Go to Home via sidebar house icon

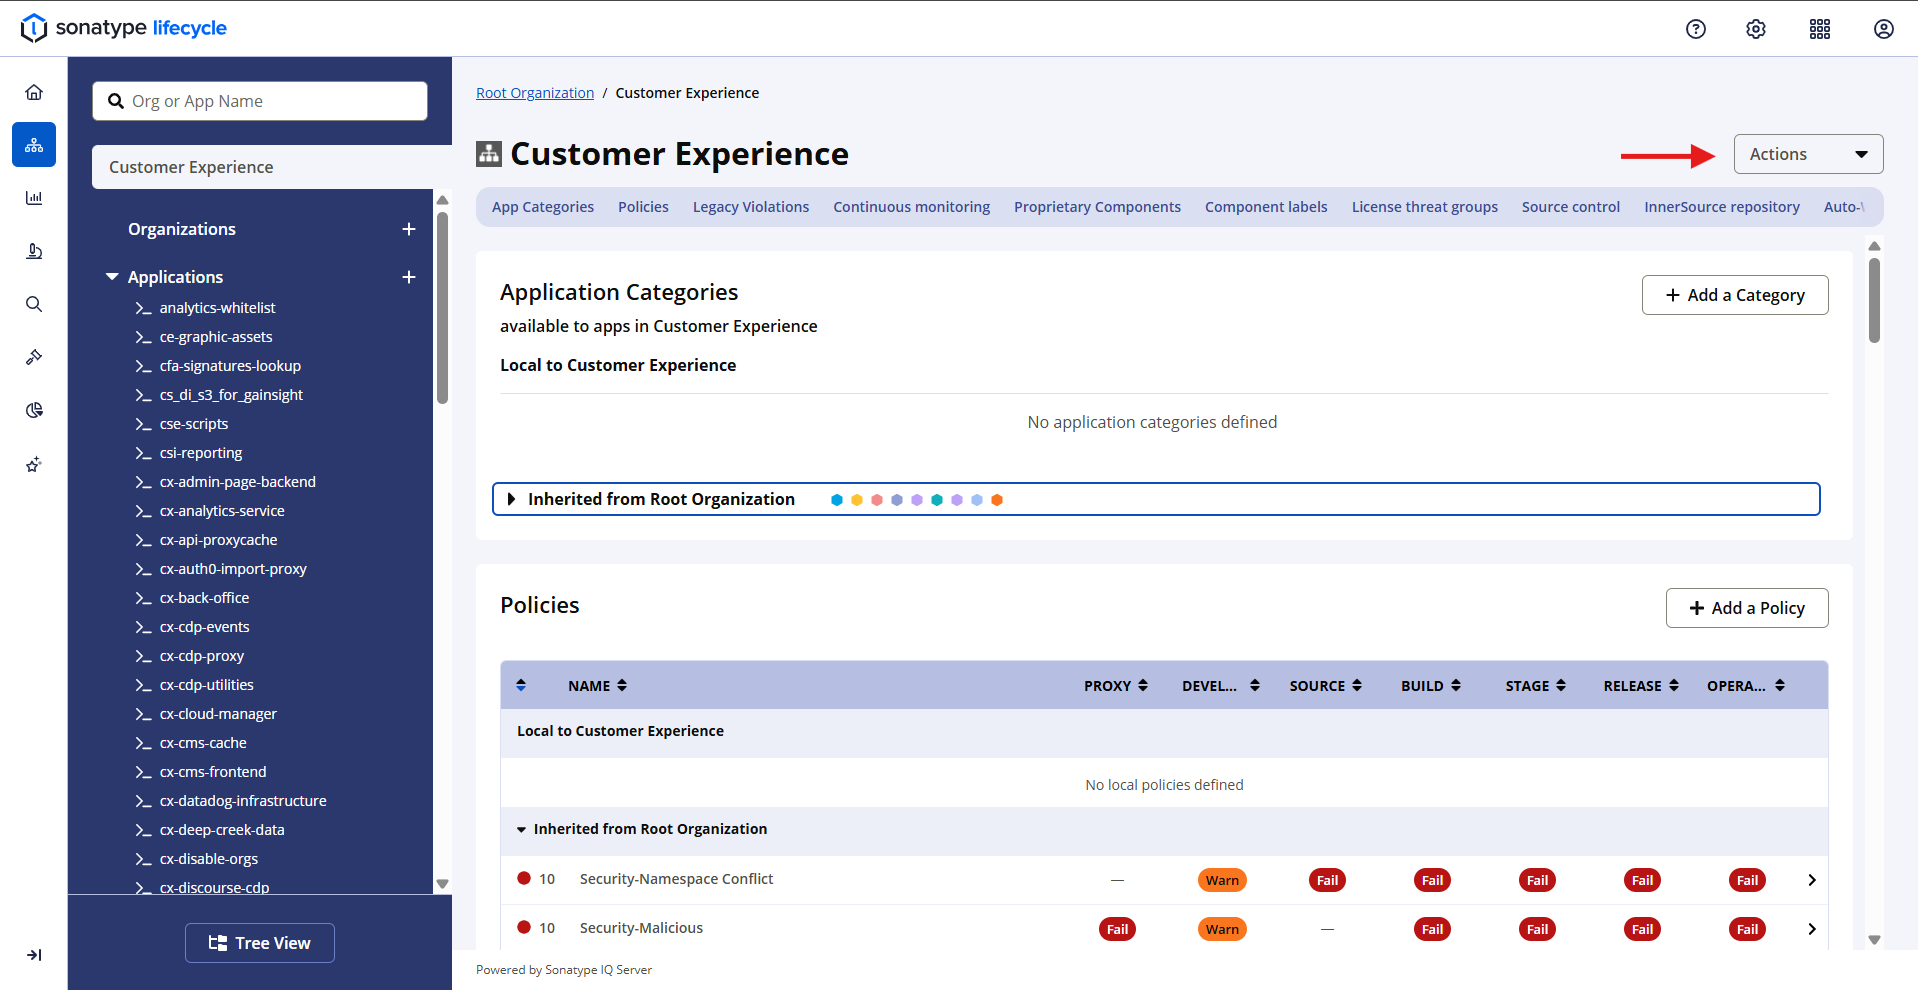34,92
